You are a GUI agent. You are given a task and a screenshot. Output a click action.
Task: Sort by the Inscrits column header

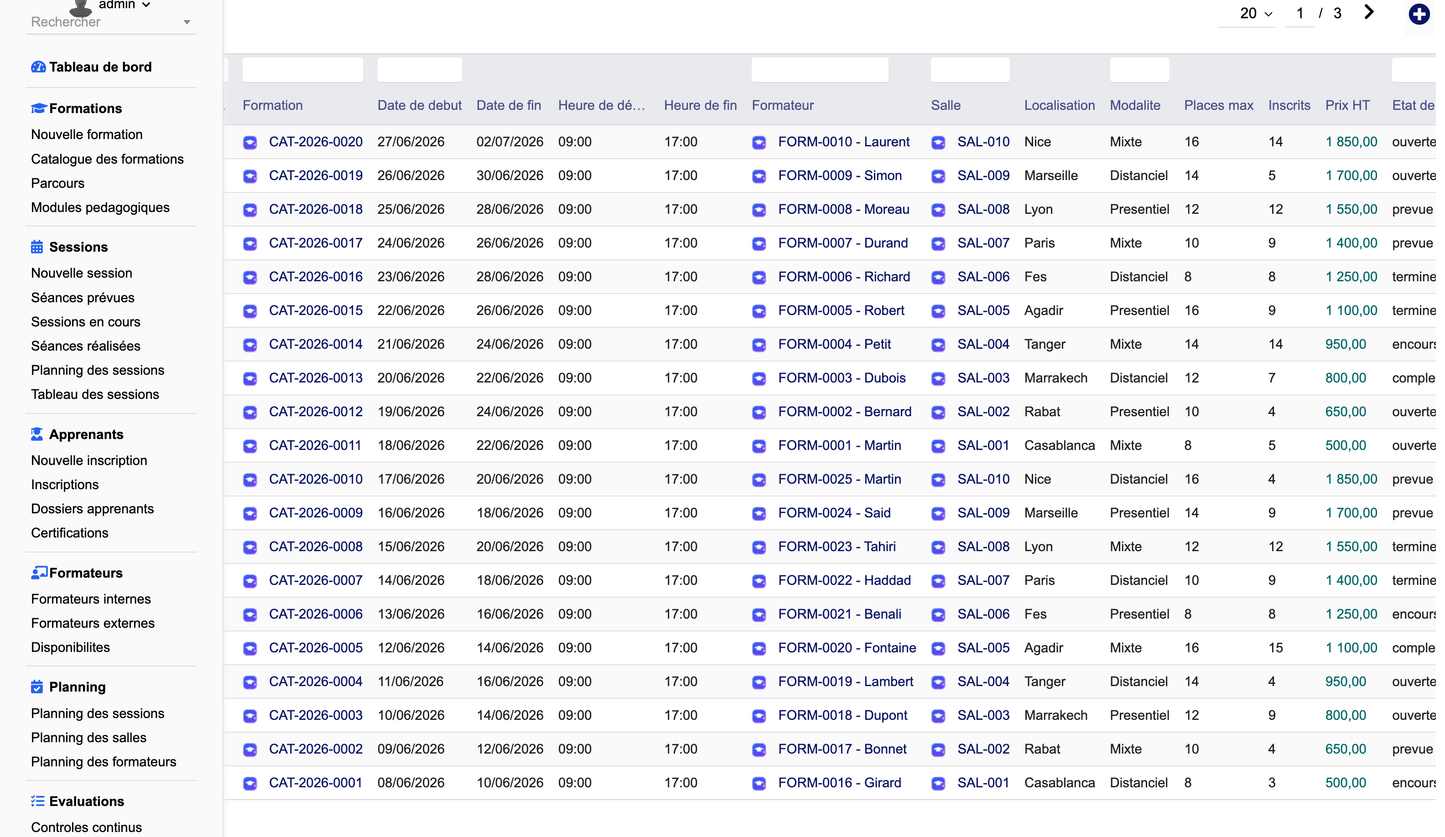1289,105
